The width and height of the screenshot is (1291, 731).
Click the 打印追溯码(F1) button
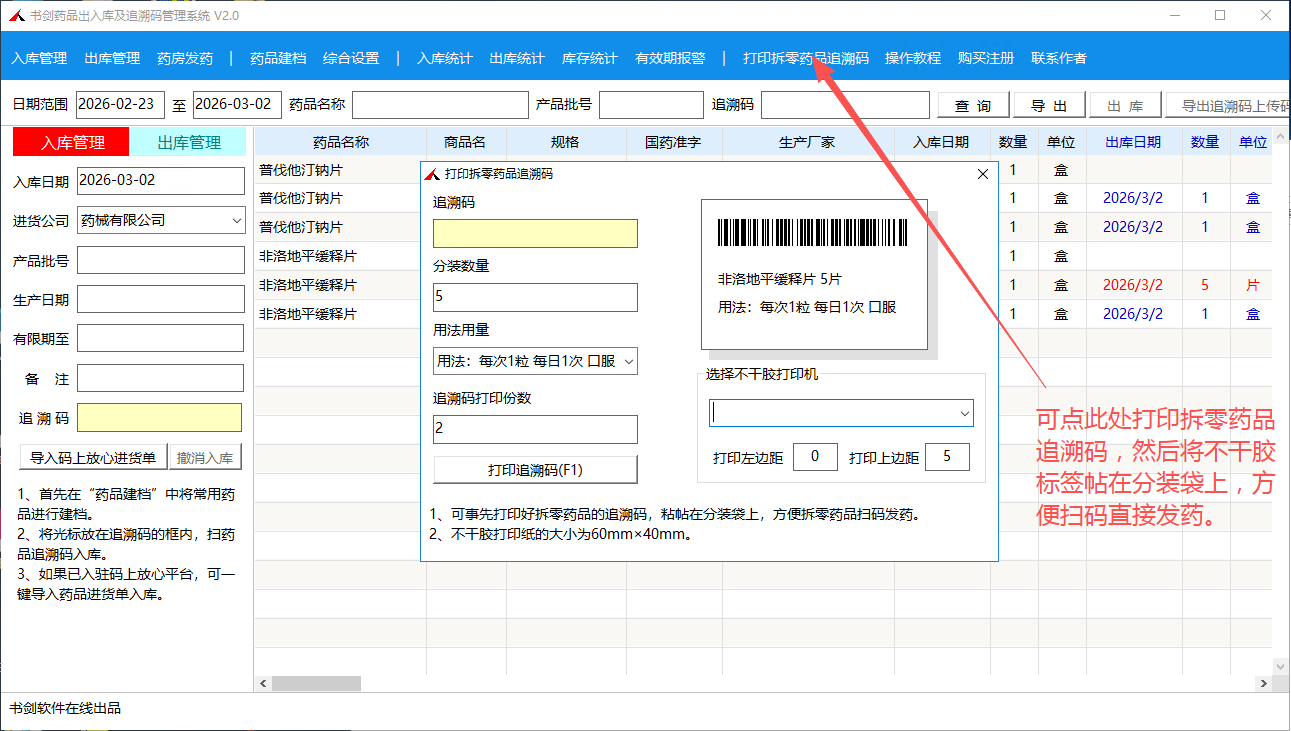(x=535, y=470)
